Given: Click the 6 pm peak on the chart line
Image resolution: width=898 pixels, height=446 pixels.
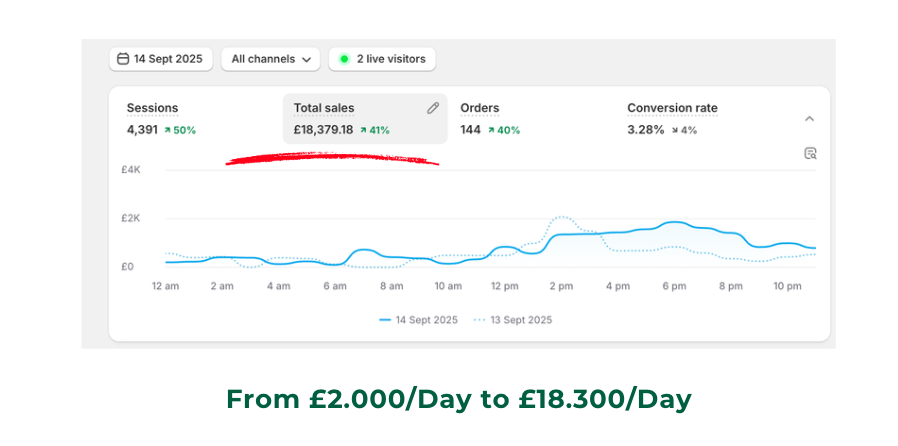Looking at the screenshot, I should [676, 223].
